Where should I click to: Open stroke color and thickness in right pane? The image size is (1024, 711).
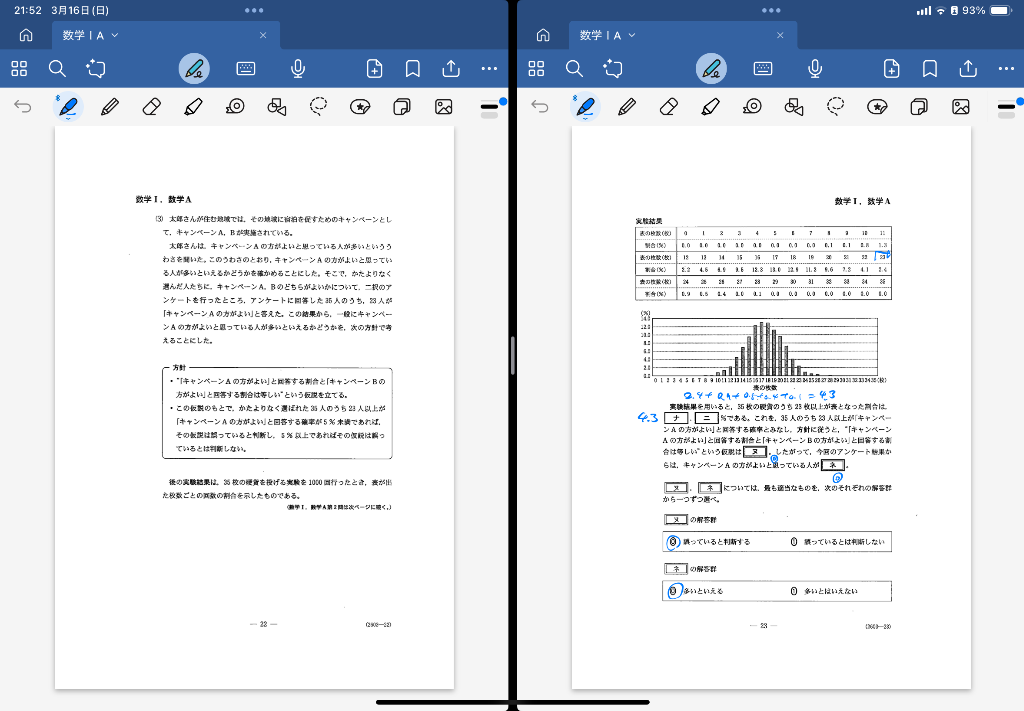point(1006,106)
